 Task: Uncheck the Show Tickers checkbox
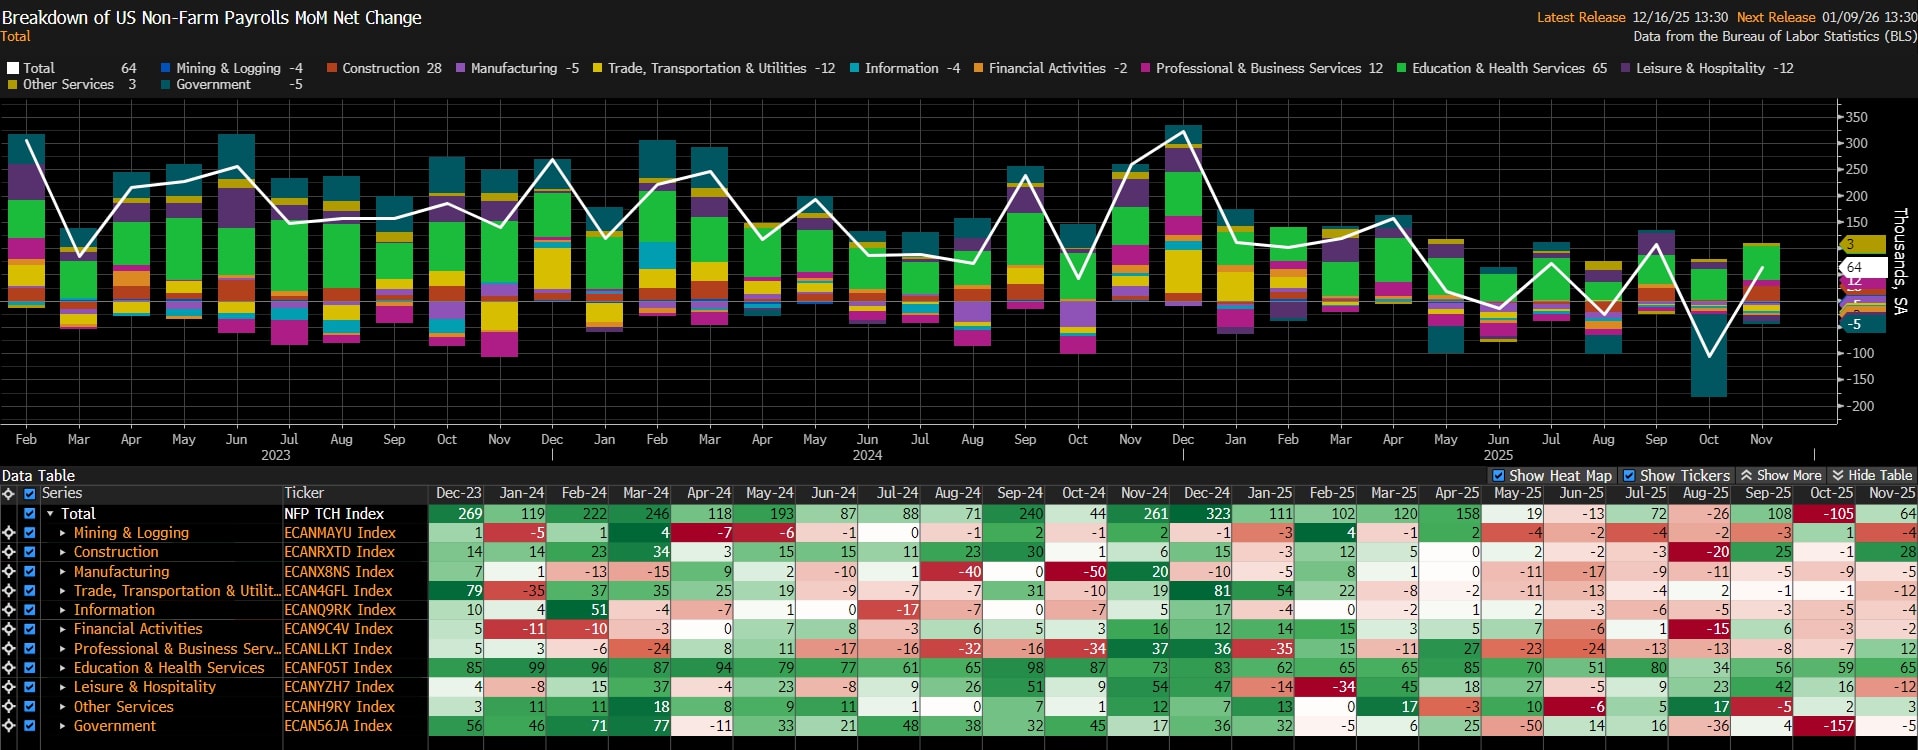pyautogui.click(x=1629, y=476)
